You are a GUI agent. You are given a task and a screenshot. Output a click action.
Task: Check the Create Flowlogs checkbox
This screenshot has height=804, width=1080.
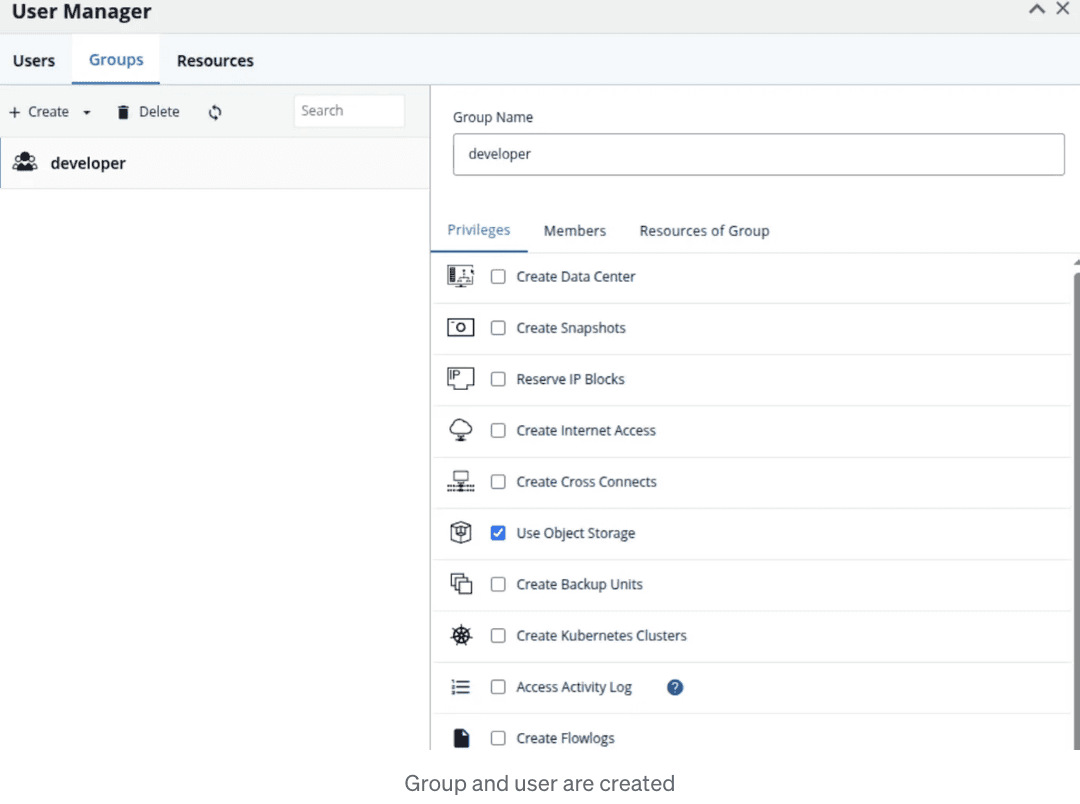click(x=498, y=738)
